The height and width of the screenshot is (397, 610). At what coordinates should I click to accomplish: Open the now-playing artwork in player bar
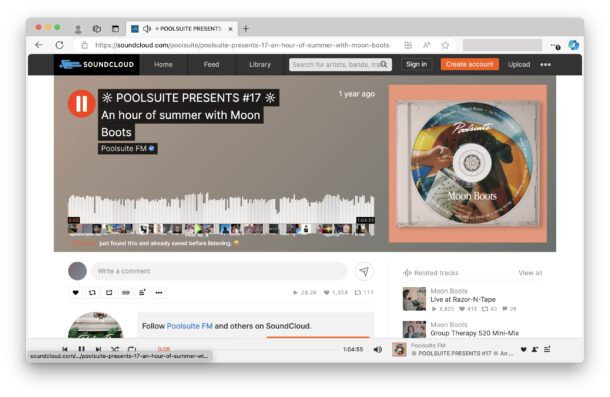[399, 350]
